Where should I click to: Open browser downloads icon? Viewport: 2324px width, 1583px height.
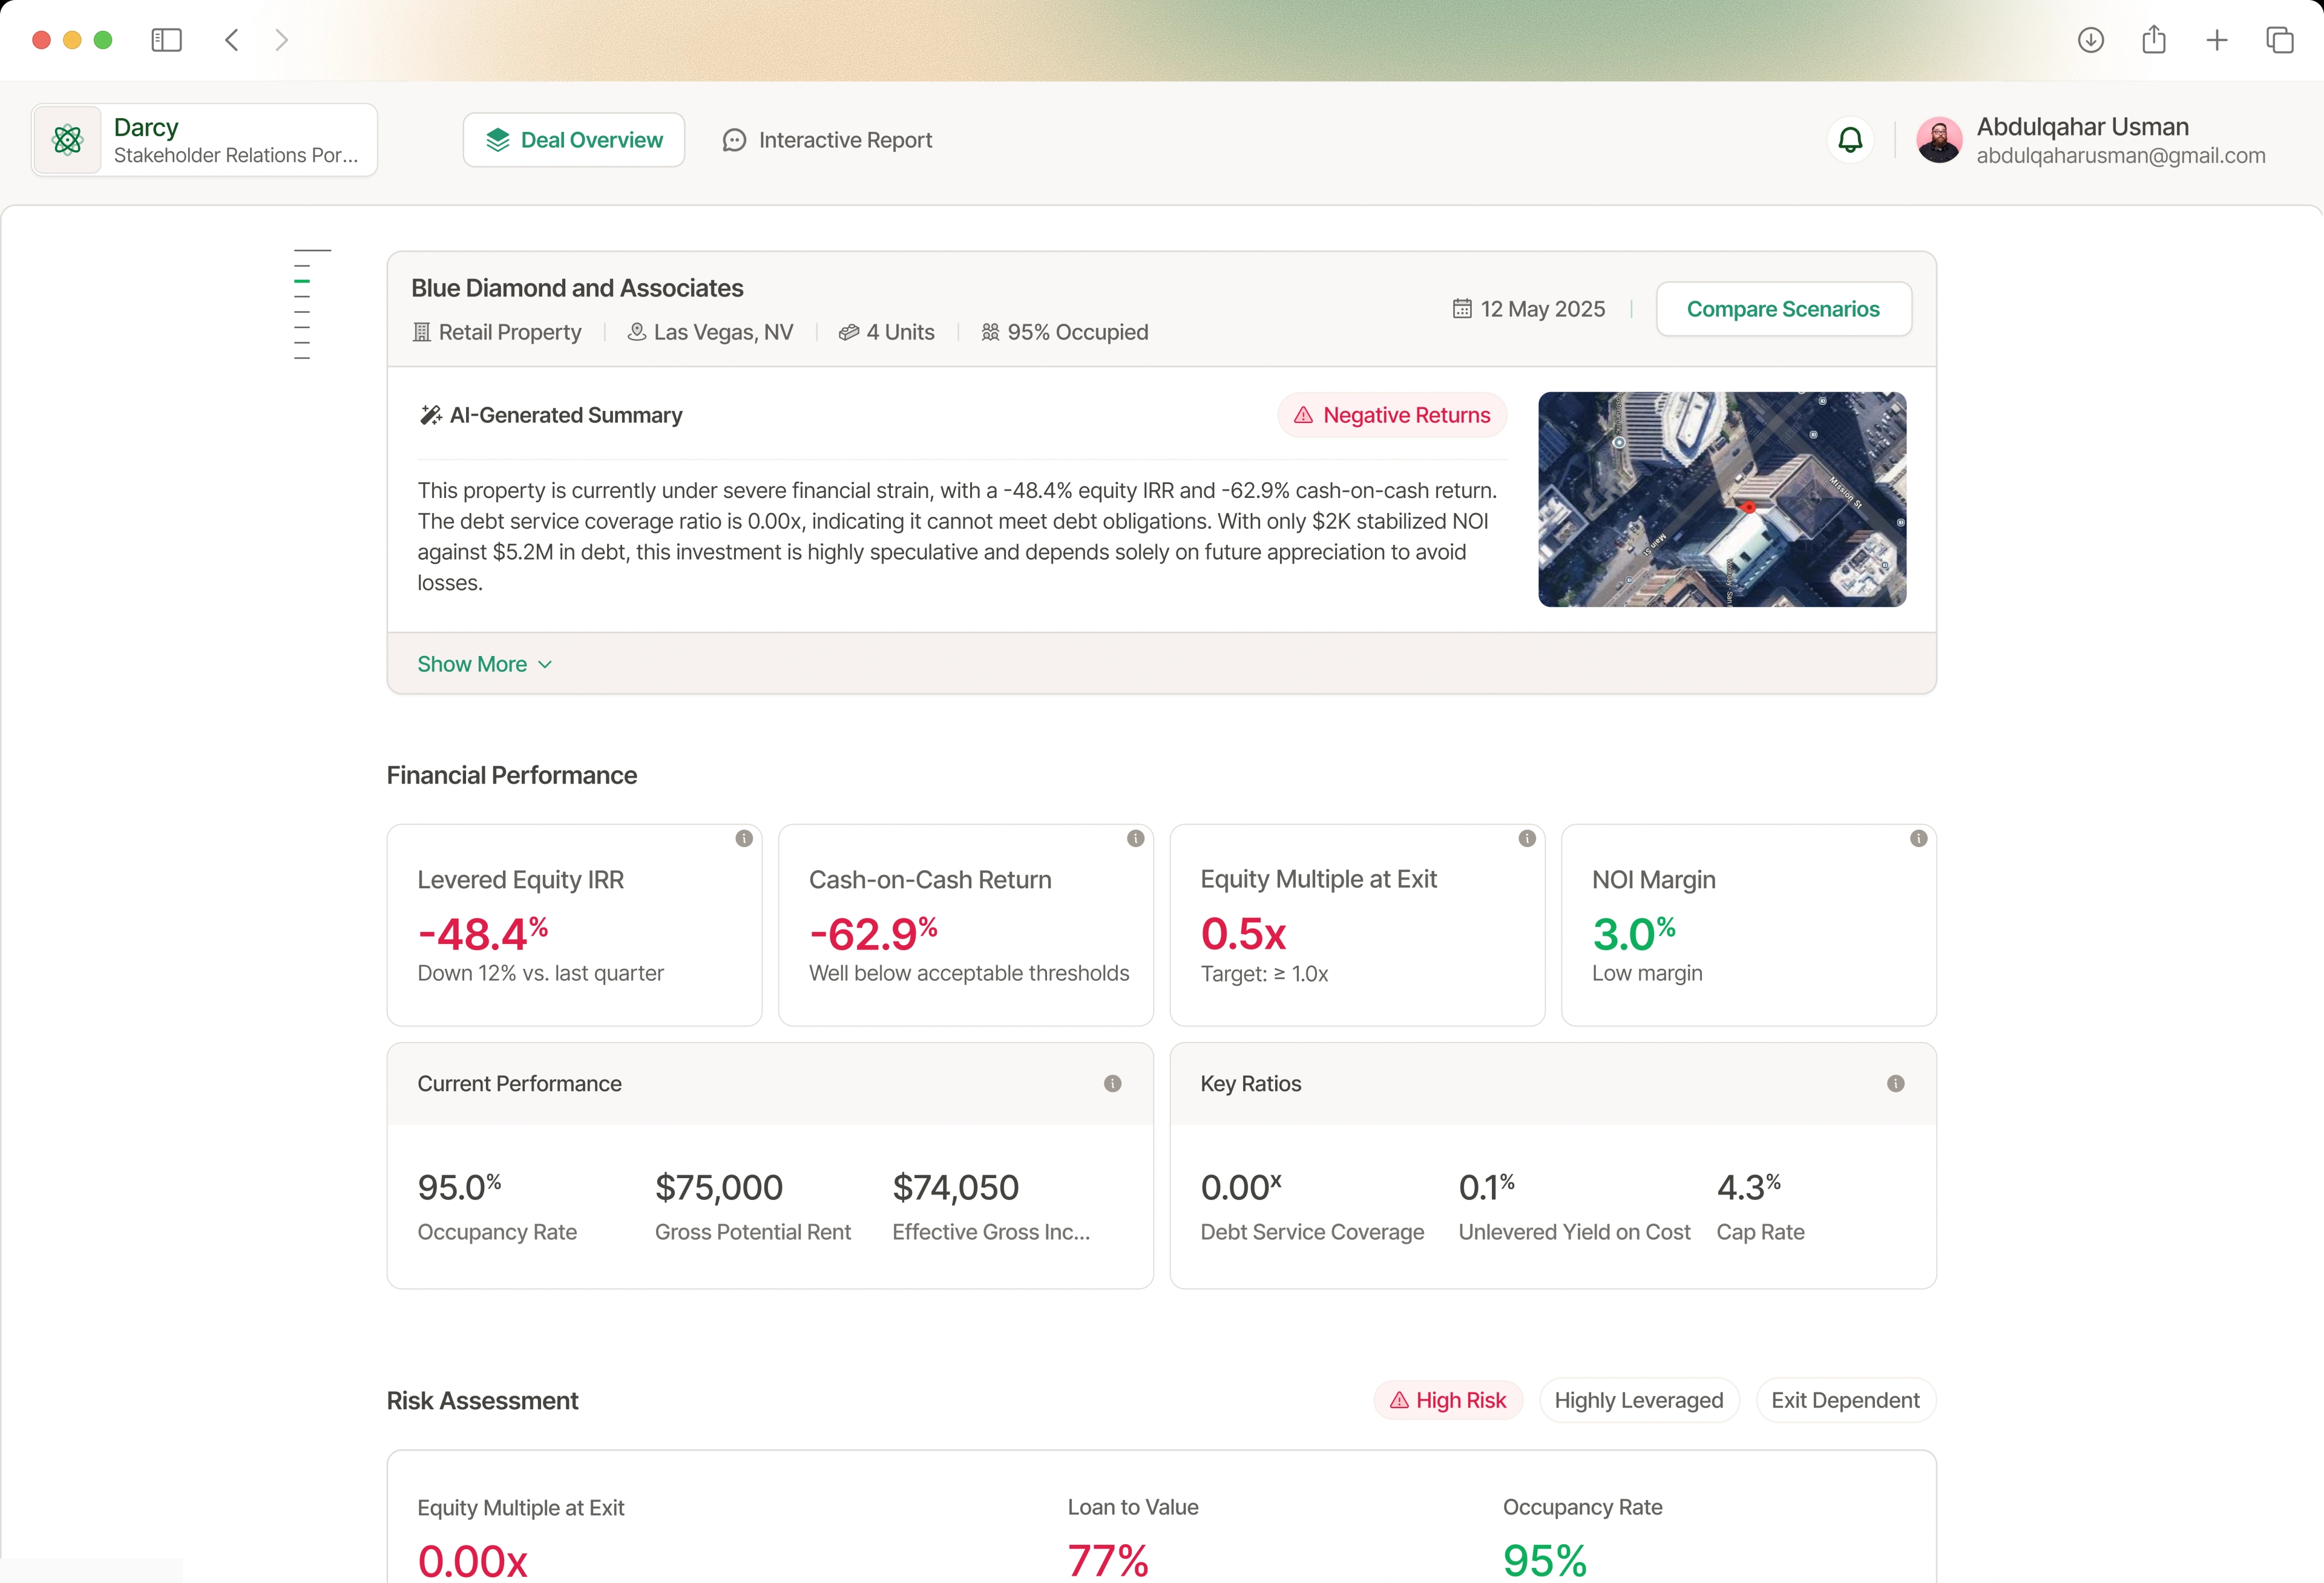click(2091, 40)
